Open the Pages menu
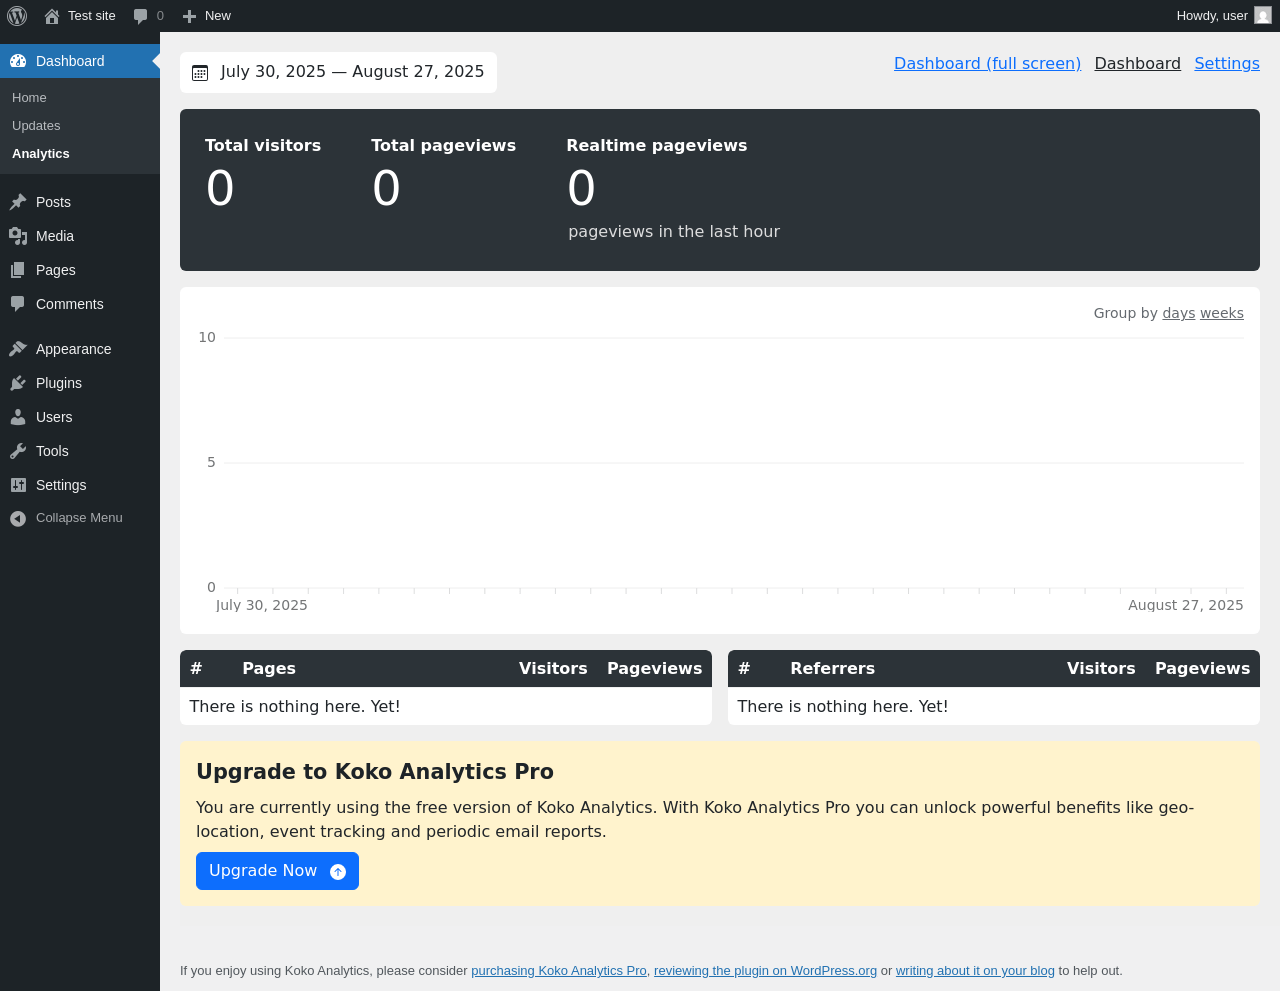The height and width of the screenshot is (991, 1280). (80, 270)
